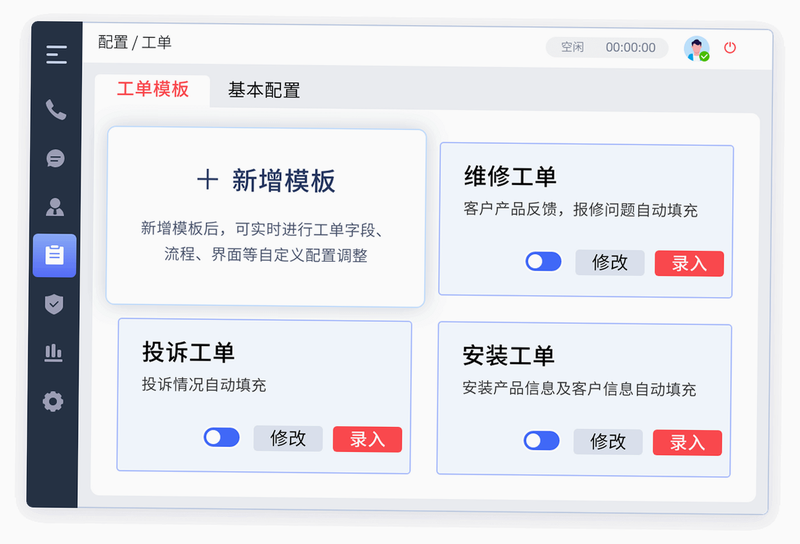Collapse the sidebar with the hamburger menu icon

point(56,55)
